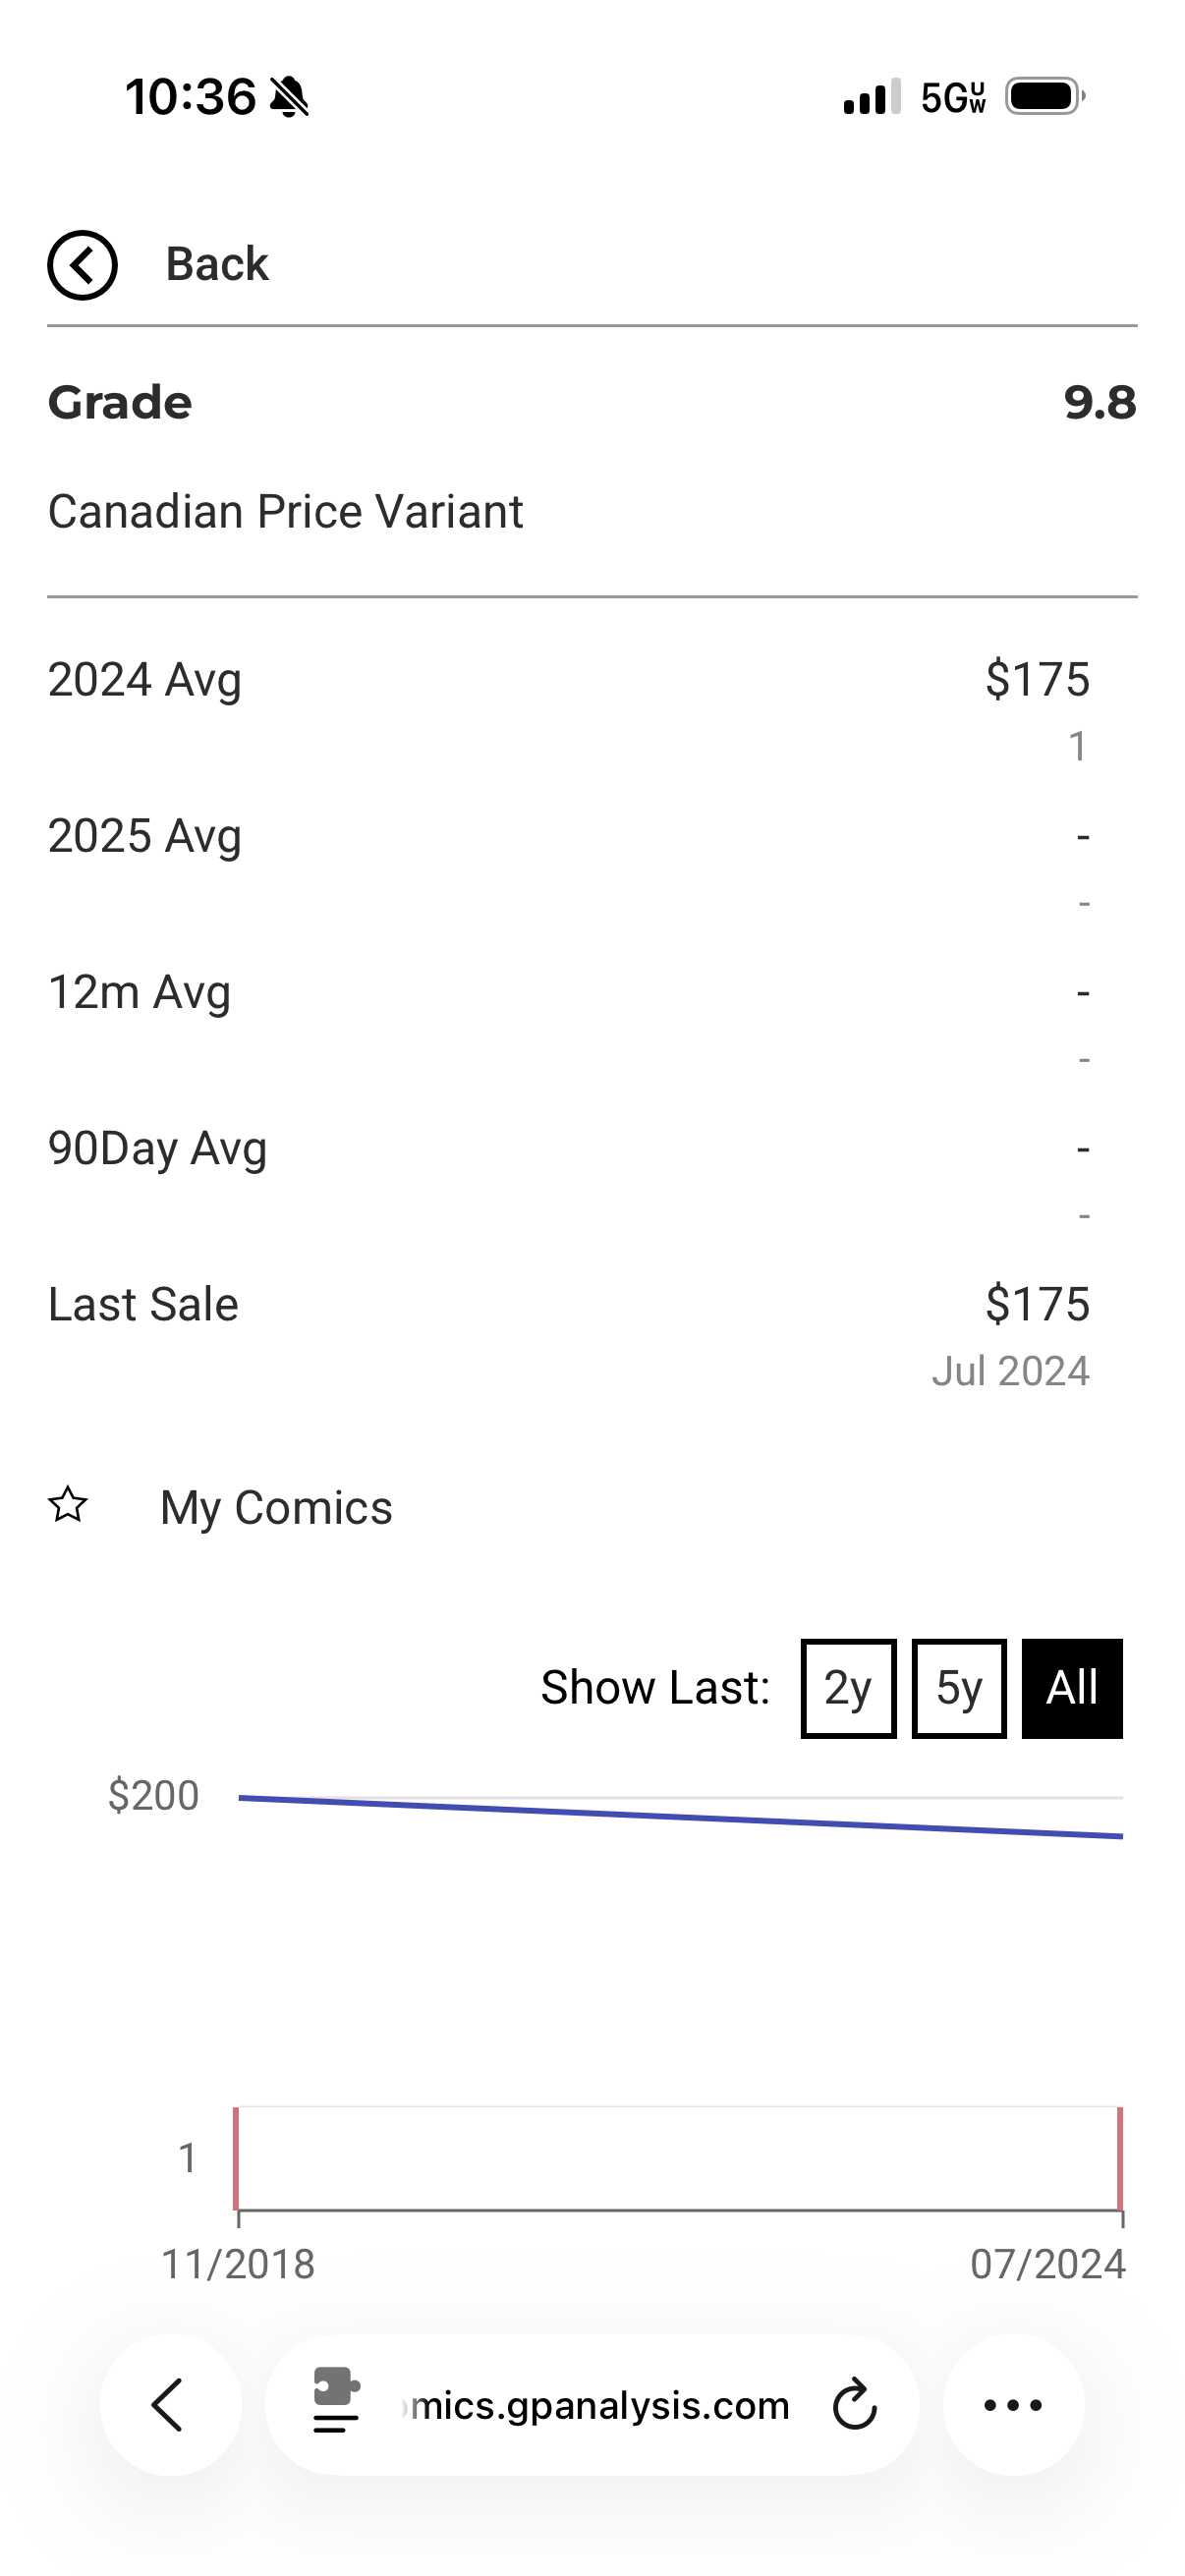Tap the cellular signal bars icon
Viewport: 1185px width, 2576px height.
(871, 97)
